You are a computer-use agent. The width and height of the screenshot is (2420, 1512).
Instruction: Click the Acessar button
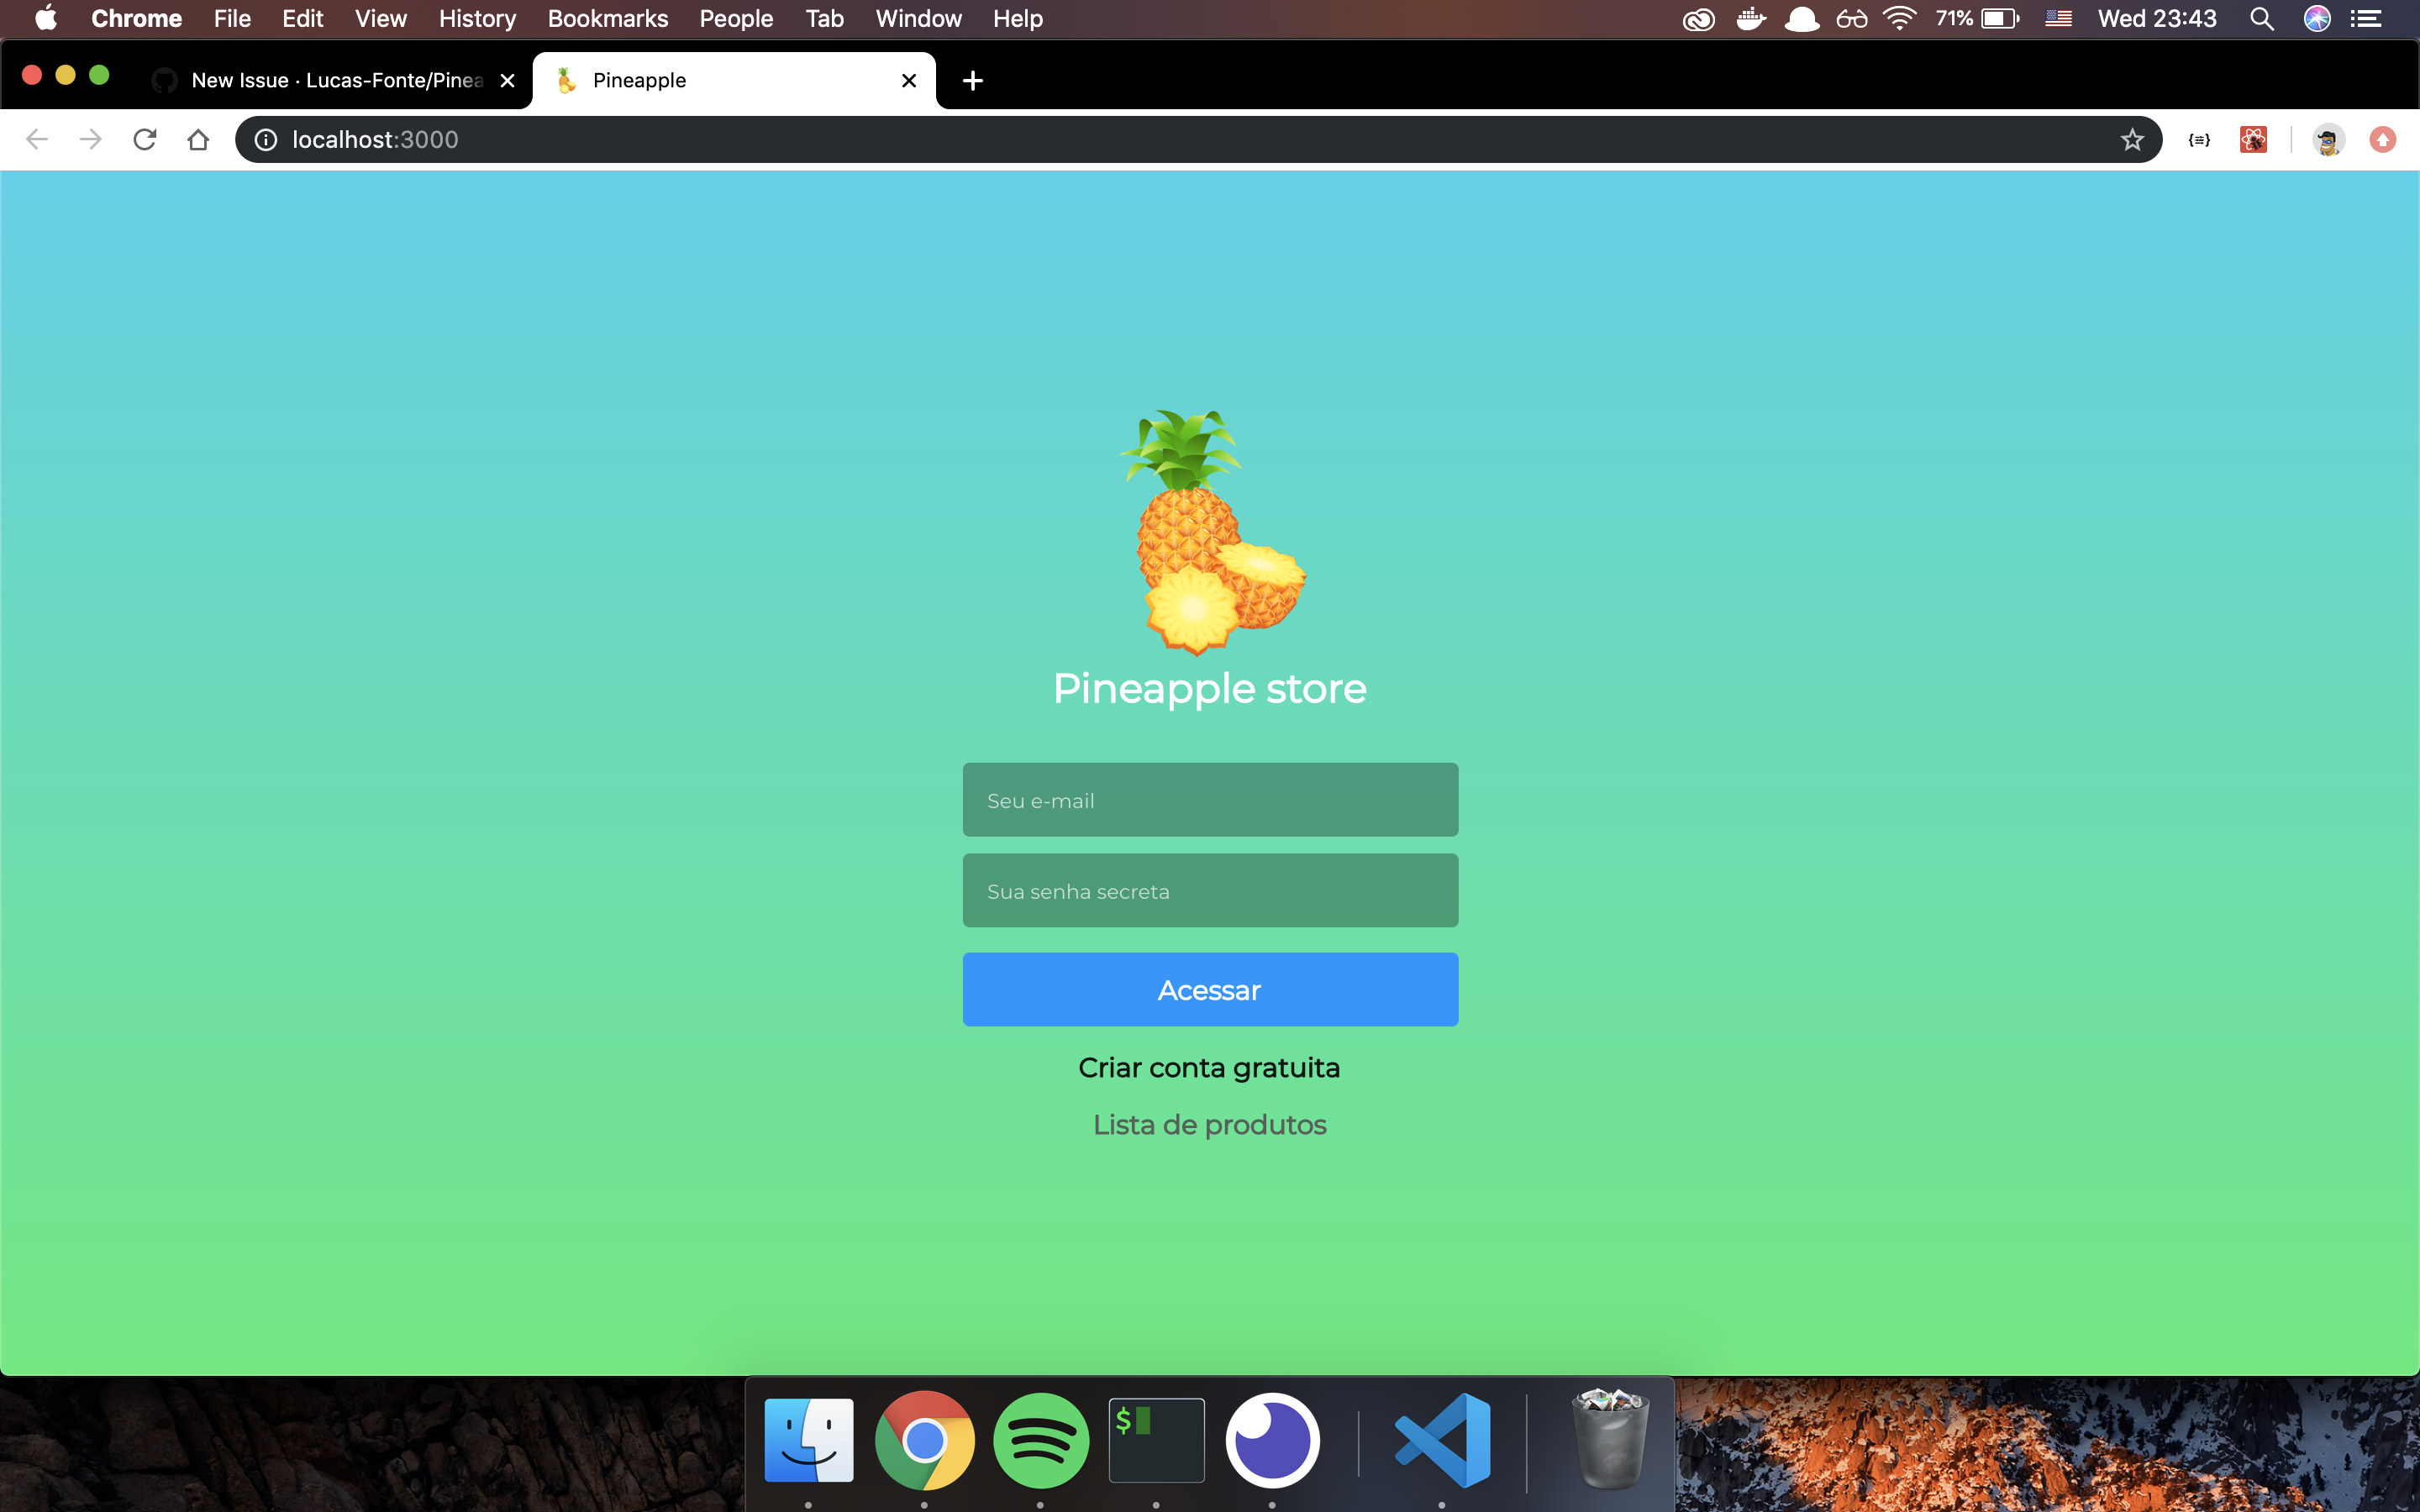click(x=1210, y=990)
